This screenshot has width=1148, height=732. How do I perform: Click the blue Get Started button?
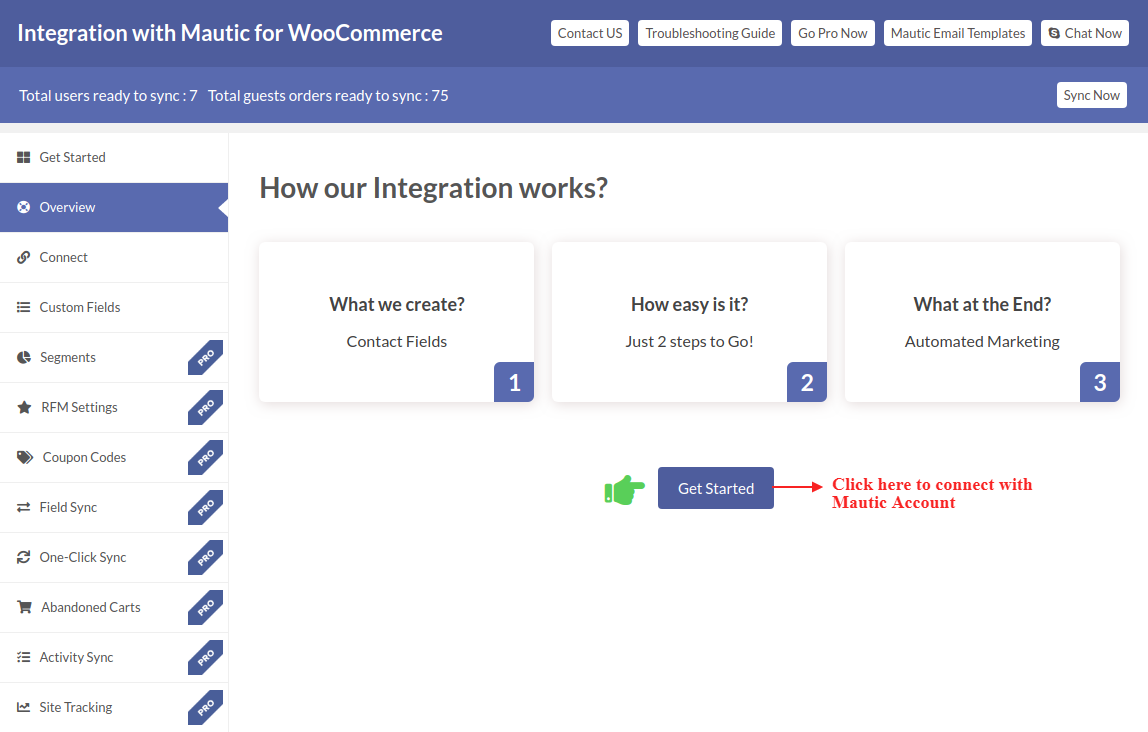[715, 488]
